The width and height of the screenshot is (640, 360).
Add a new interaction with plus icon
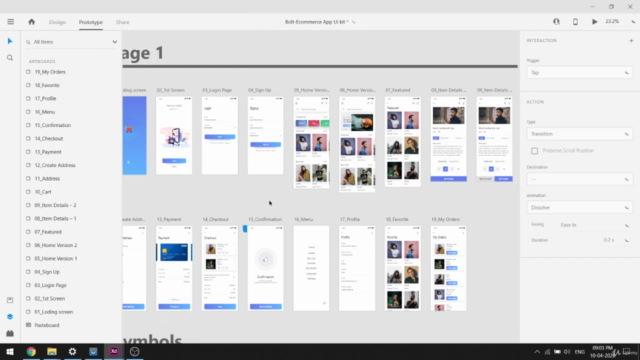pos(631,40)
